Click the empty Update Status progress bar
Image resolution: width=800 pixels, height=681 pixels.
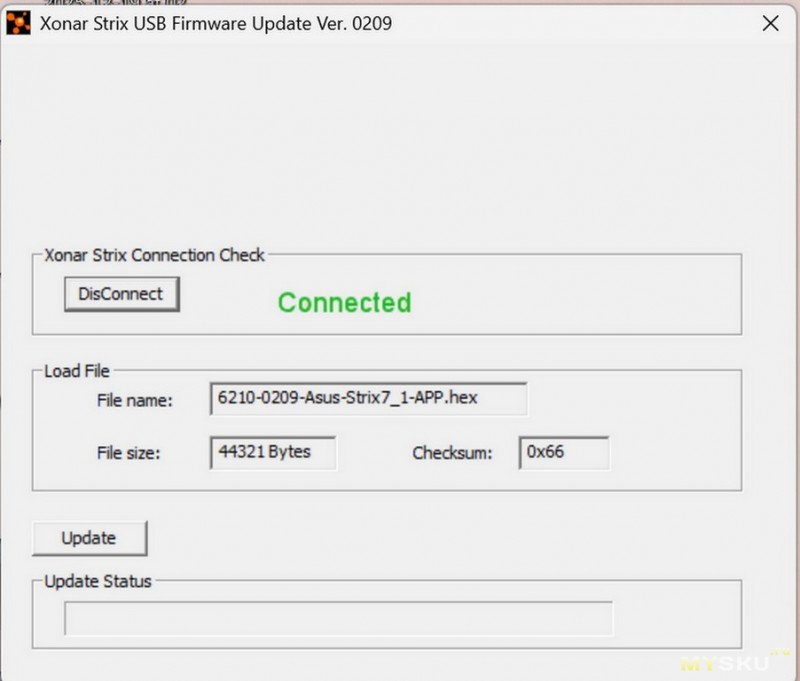click(338, 618)
